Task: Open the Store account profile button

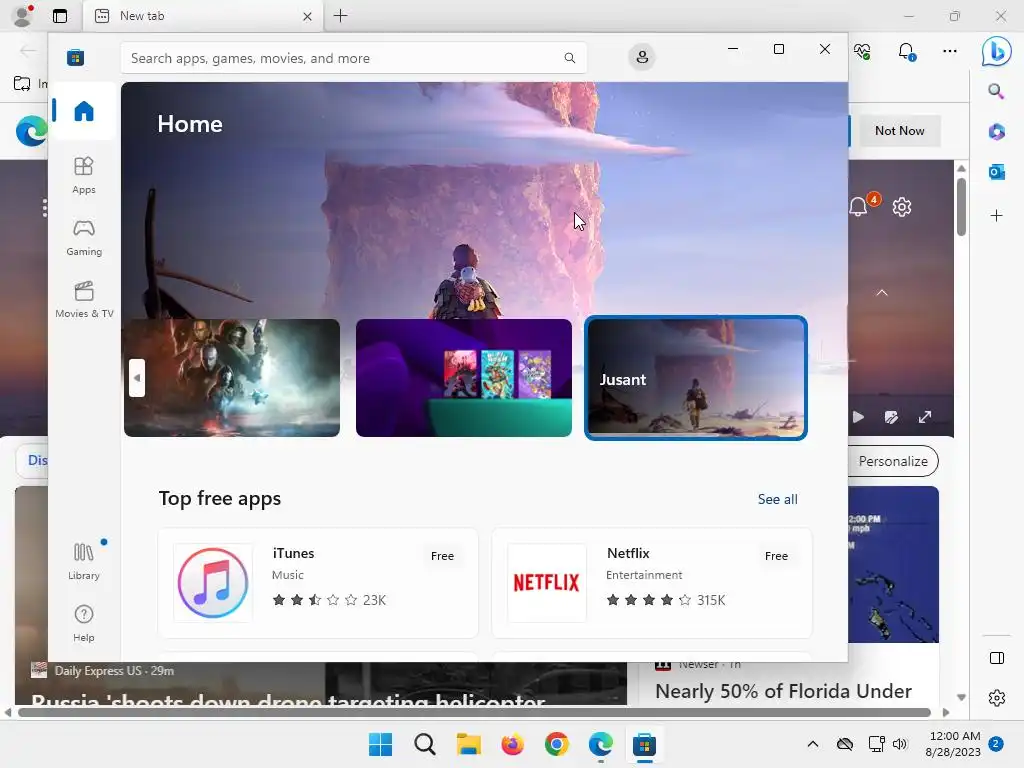Action: pos(642,57)
